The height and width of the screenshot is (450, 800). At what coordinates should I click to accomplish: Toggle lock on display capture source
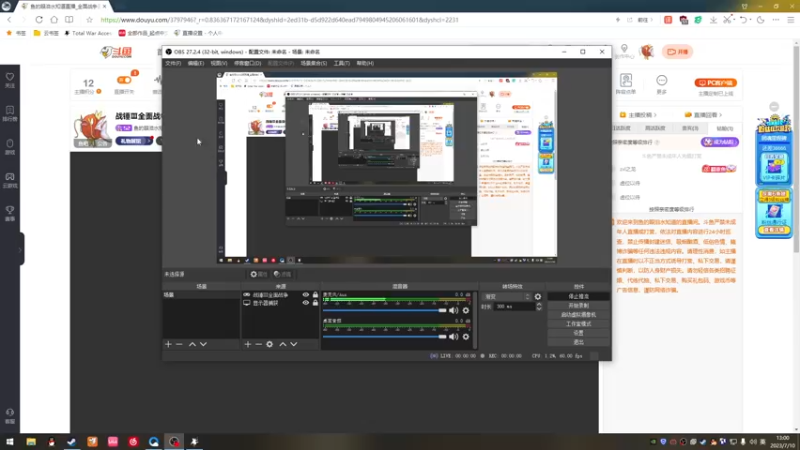[315, 303]
